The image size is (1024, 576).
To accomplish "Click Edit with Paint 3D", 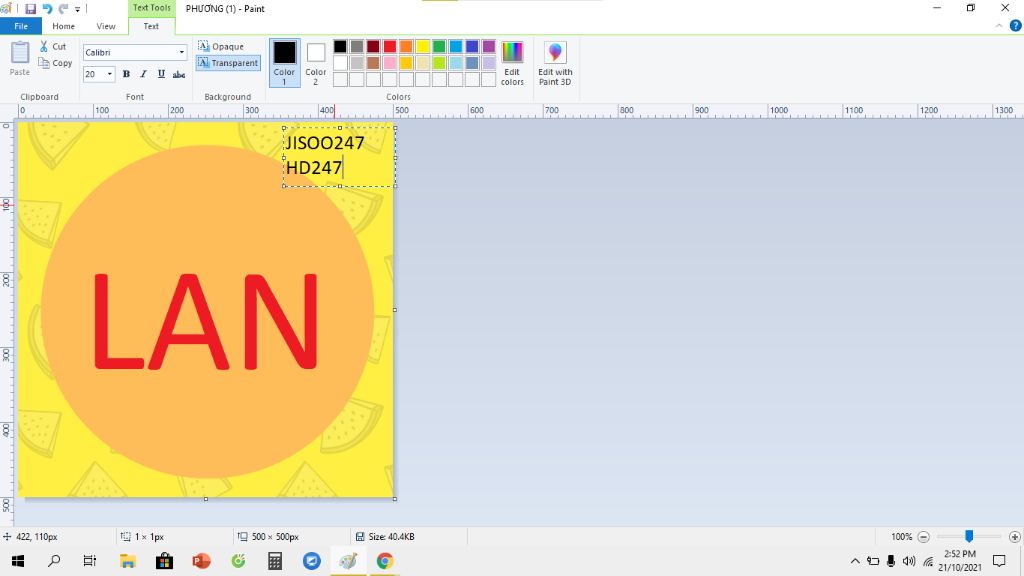I will coord(555,63).
